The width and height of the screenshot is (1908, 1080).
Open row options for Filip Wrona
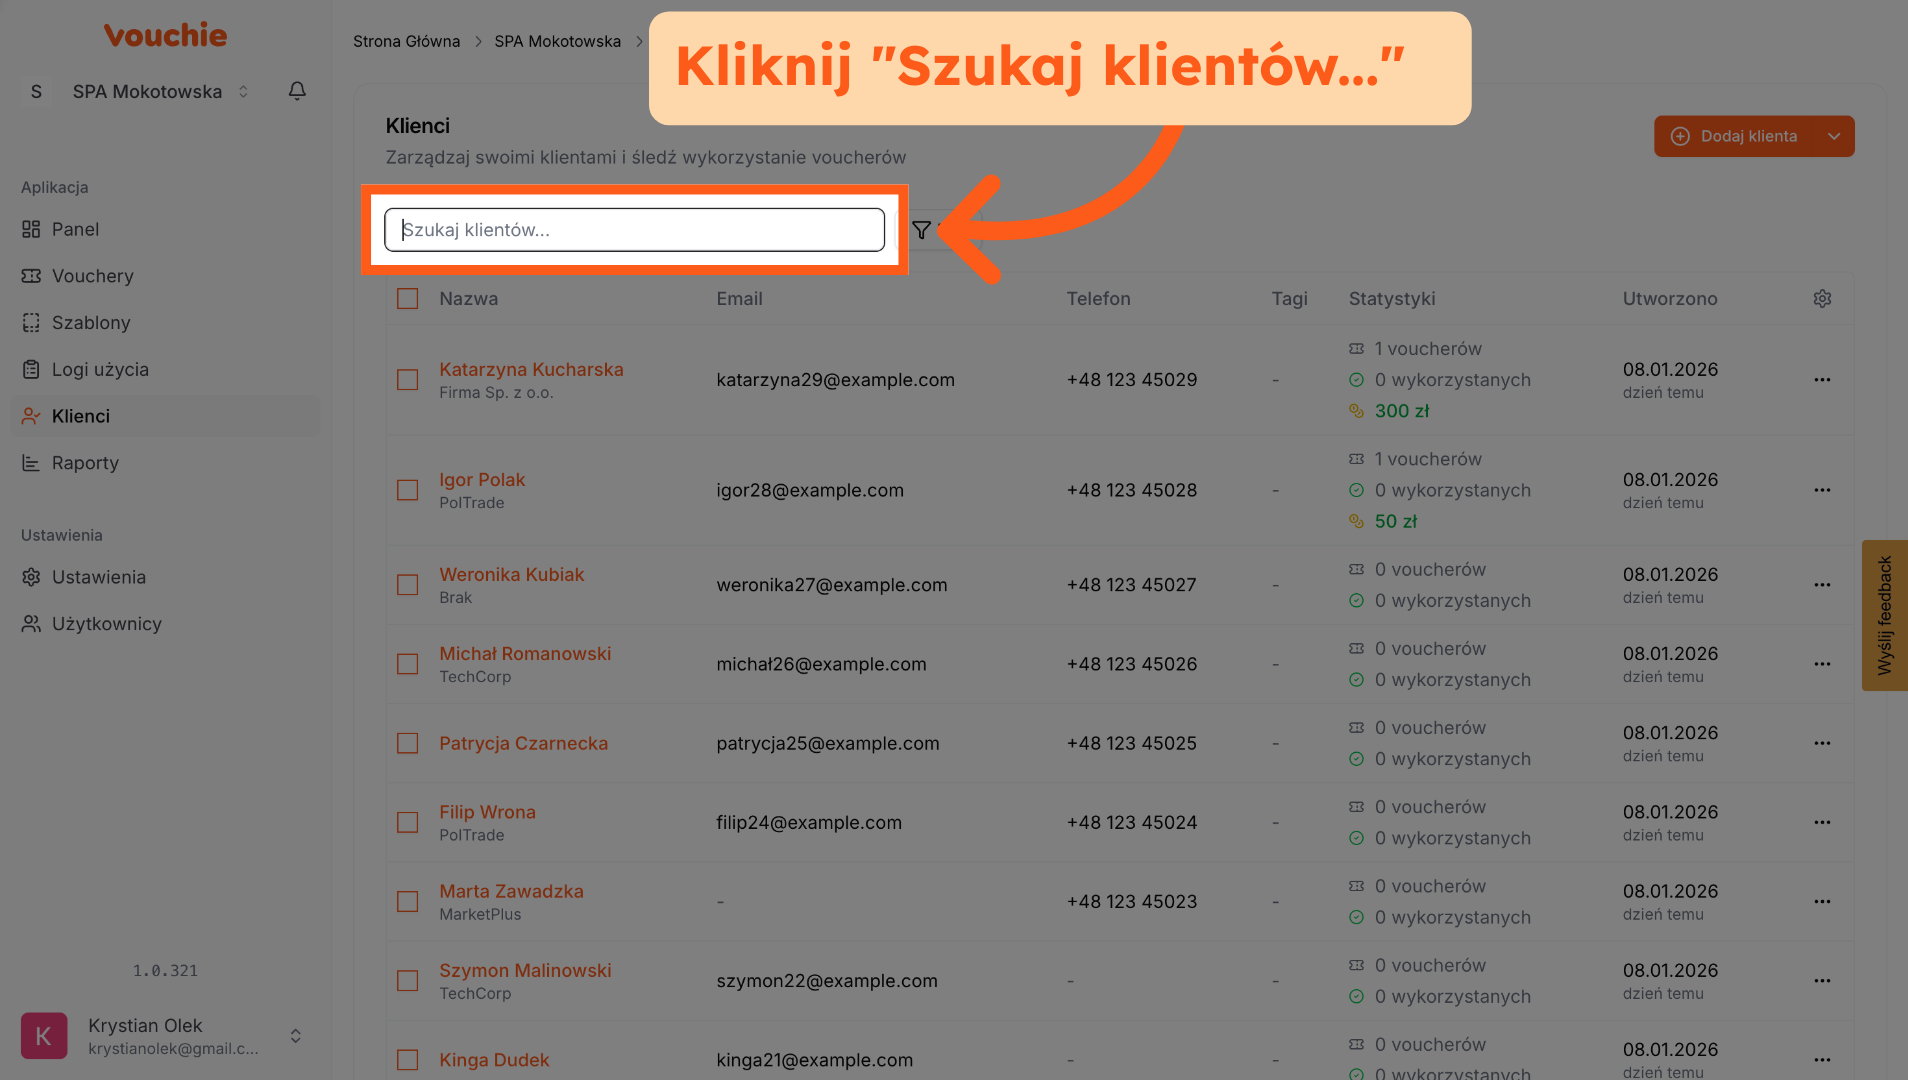coord(1822,822)
